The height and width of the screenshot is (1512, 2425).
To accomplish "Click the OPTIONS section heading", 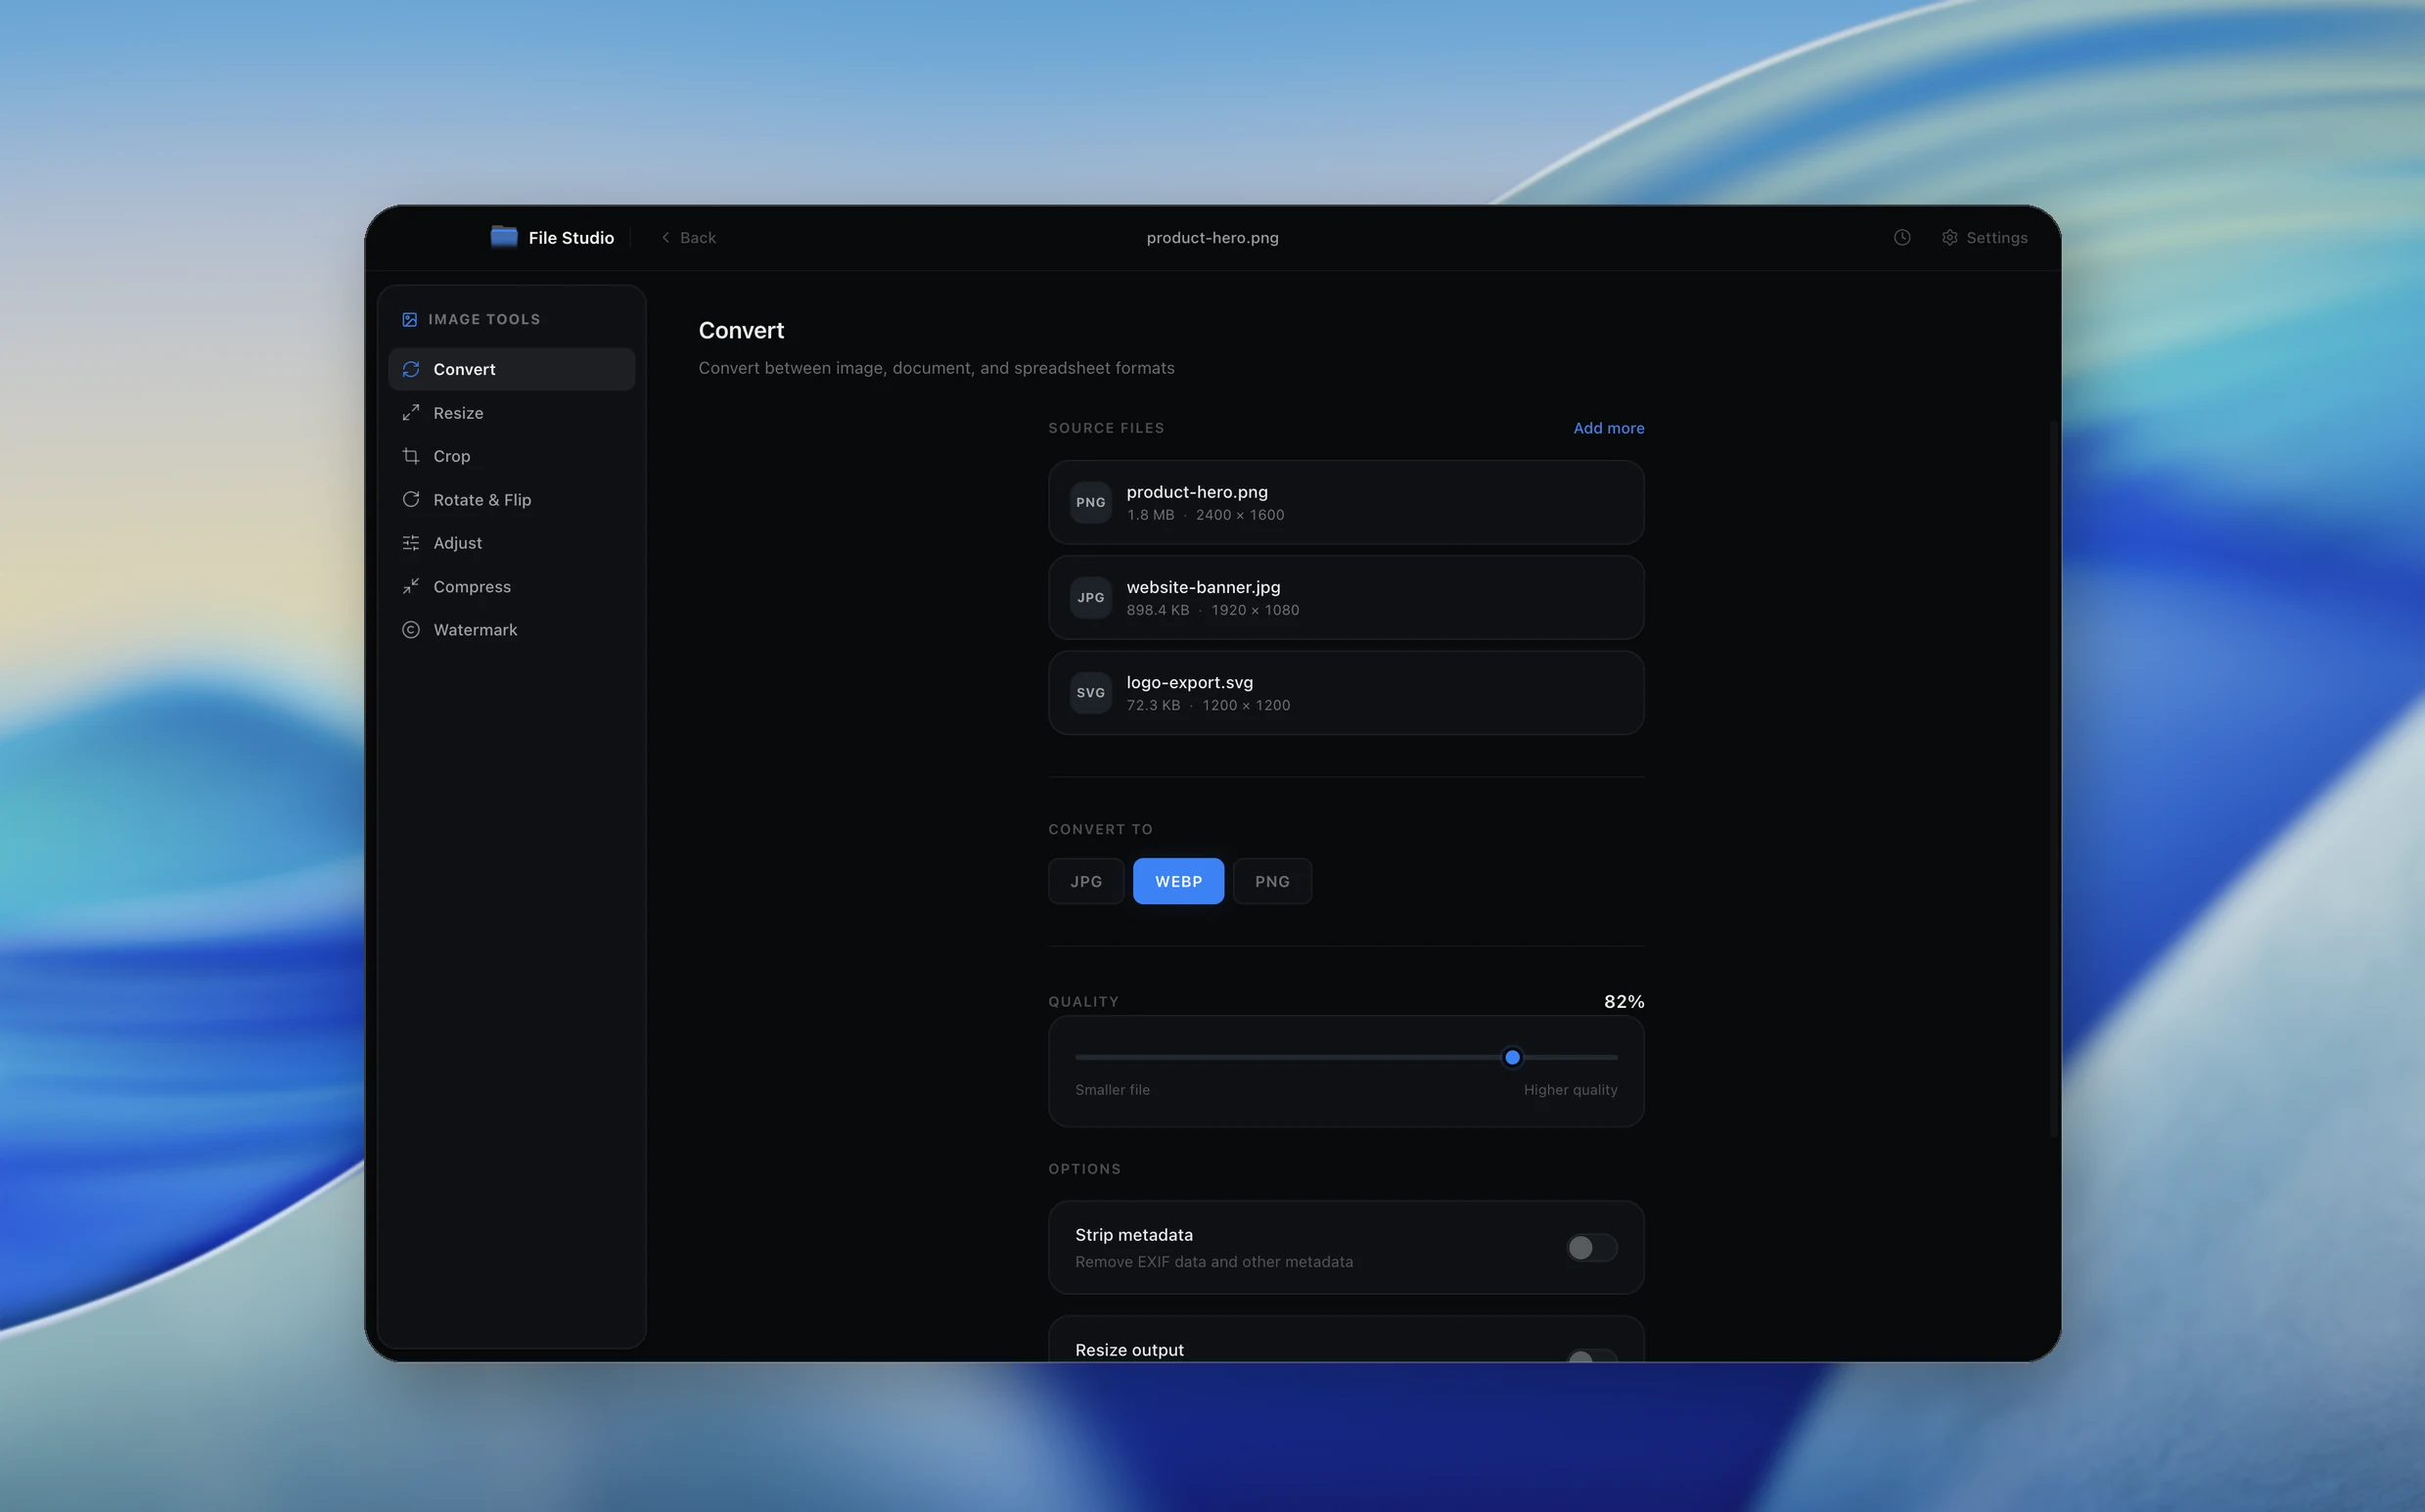I will click(x=1084, y=1169).
